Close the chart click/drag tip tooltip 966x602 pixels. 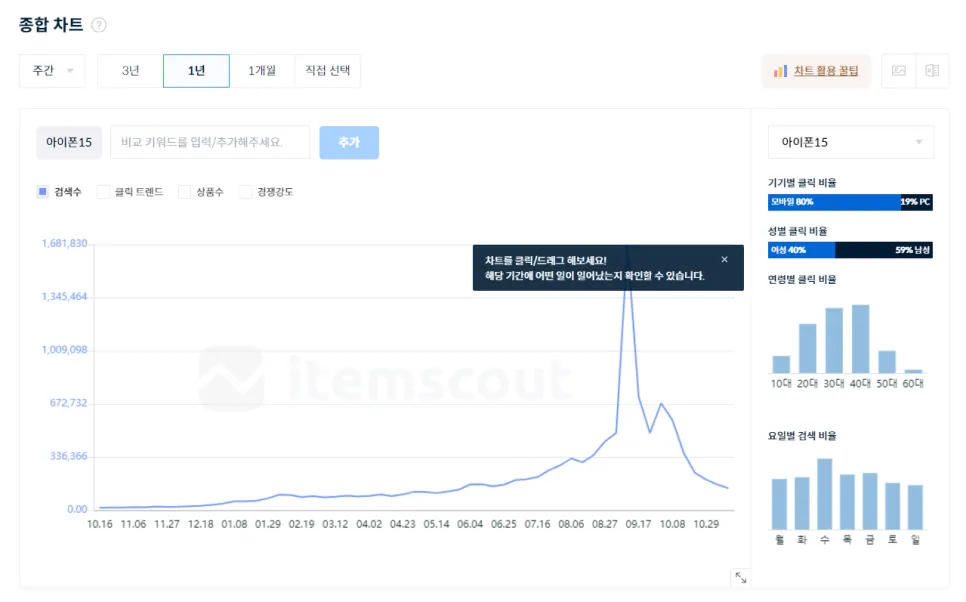[x=724, y=259]
